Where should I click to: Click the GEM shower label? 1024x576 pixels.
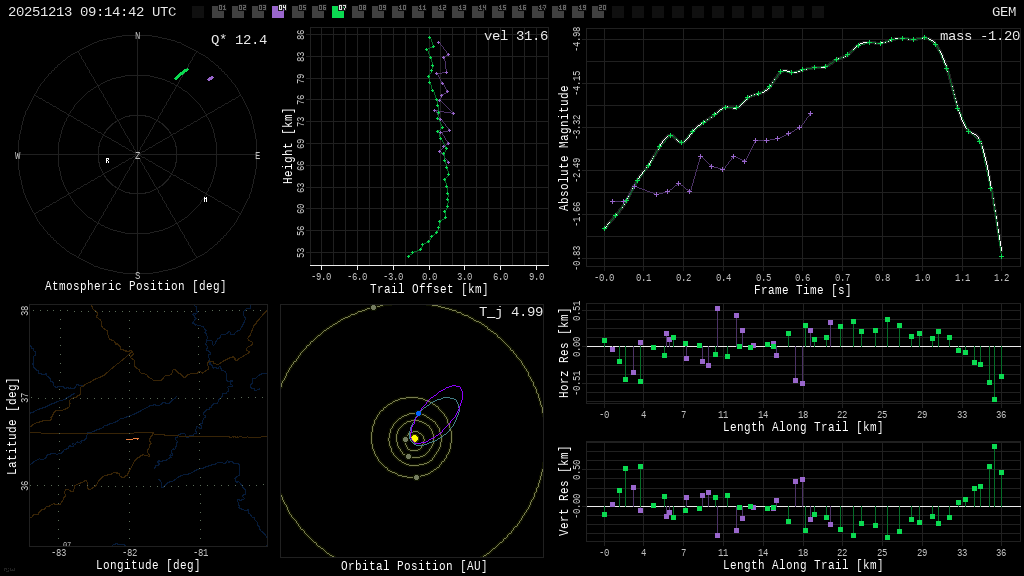1004,12
